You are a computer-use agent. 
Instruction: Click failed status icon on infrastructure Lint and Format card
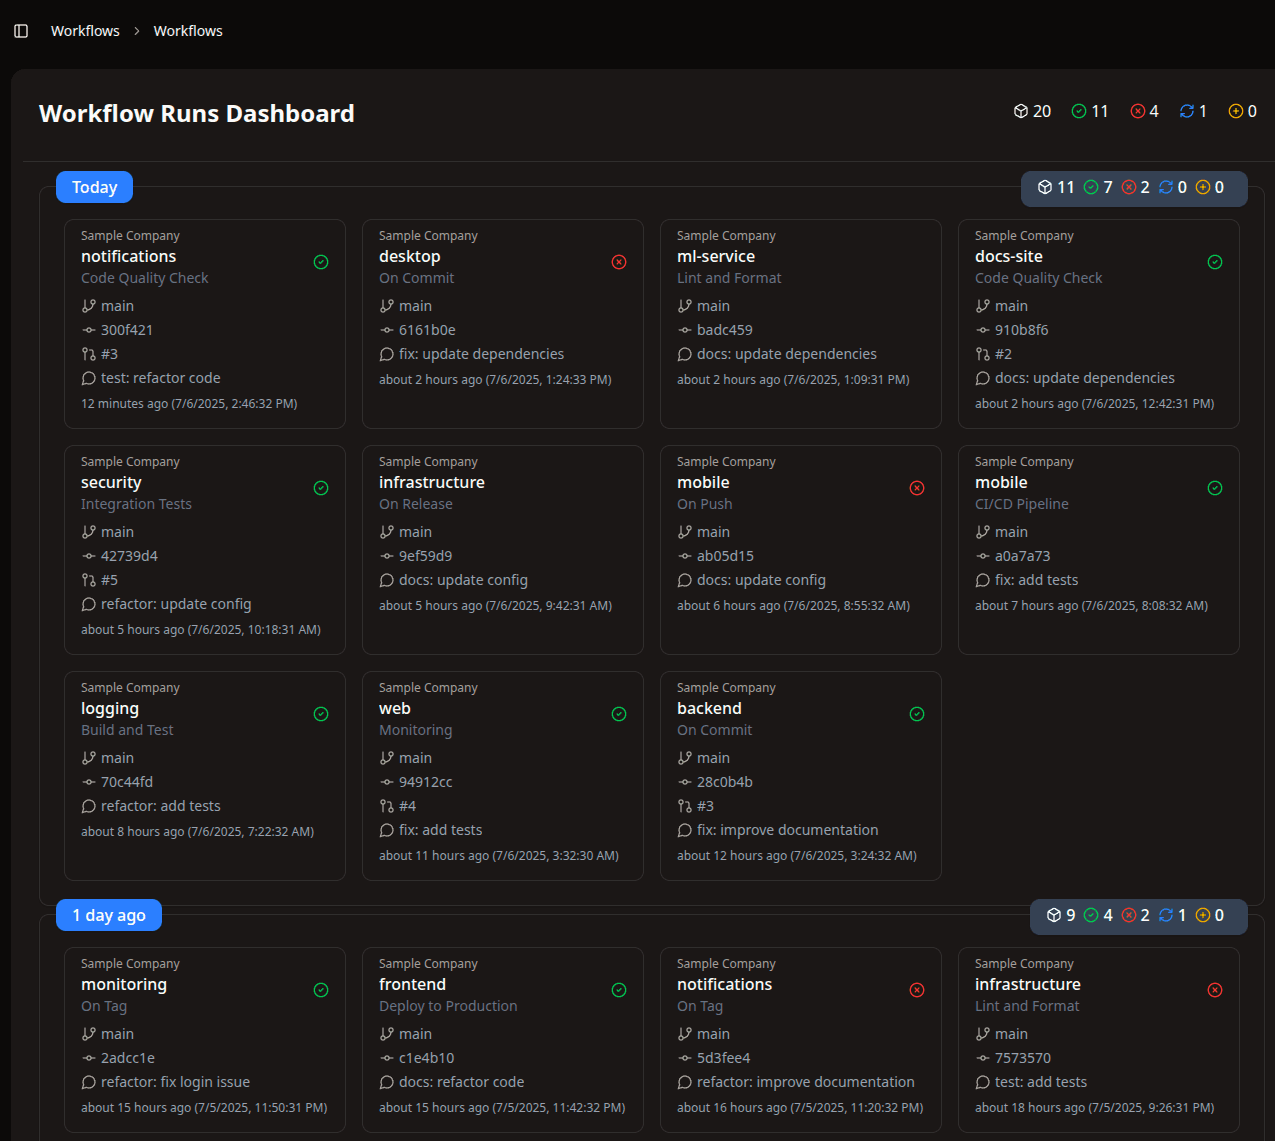(1215, 990)
